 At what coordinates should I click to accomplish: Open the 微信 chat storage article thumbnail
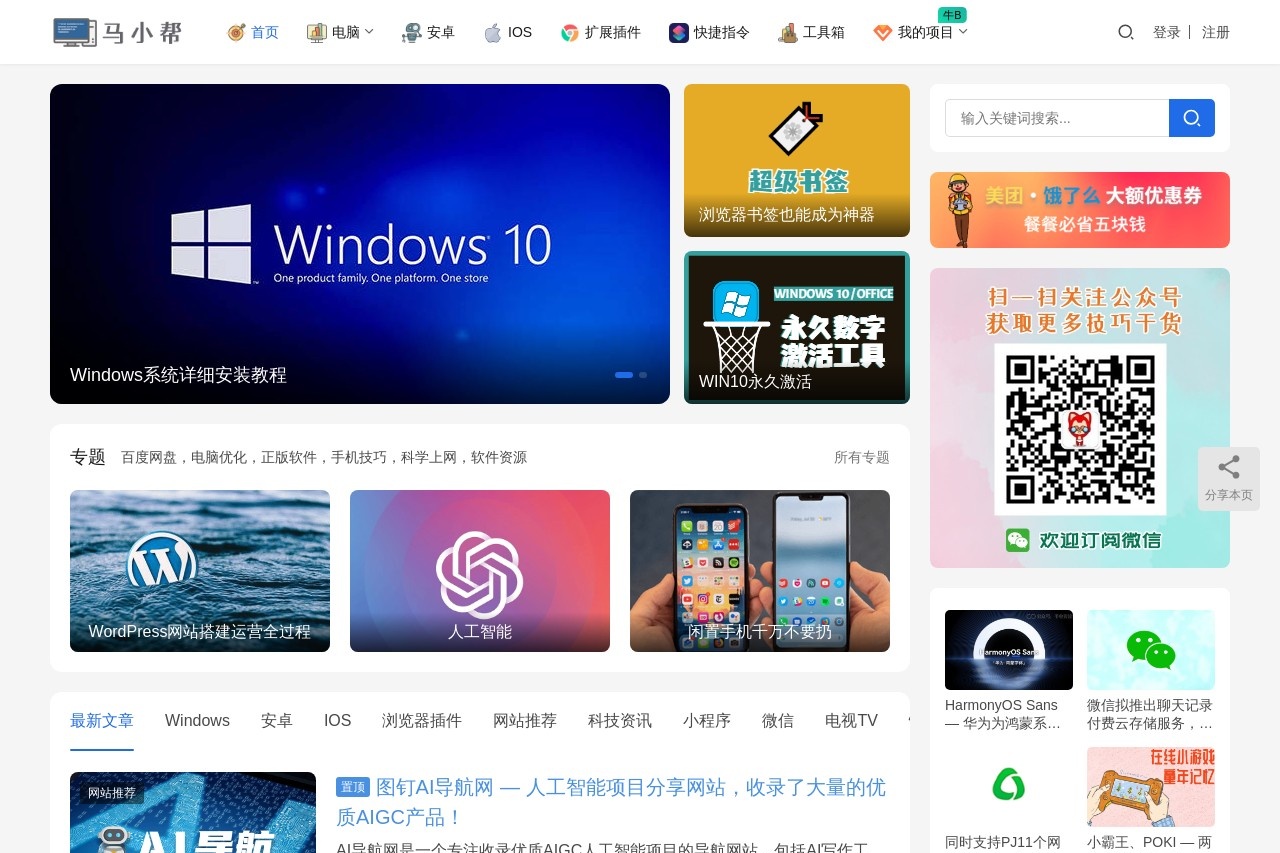pyautogui.click(x=1151, y=650)
